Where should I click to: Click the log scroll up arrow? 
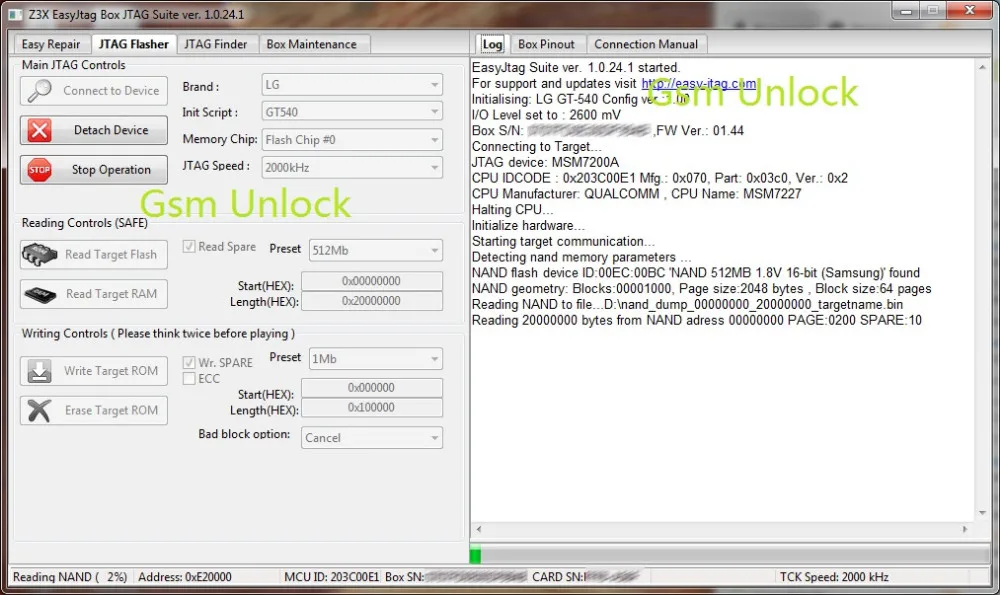click(982, 67)
